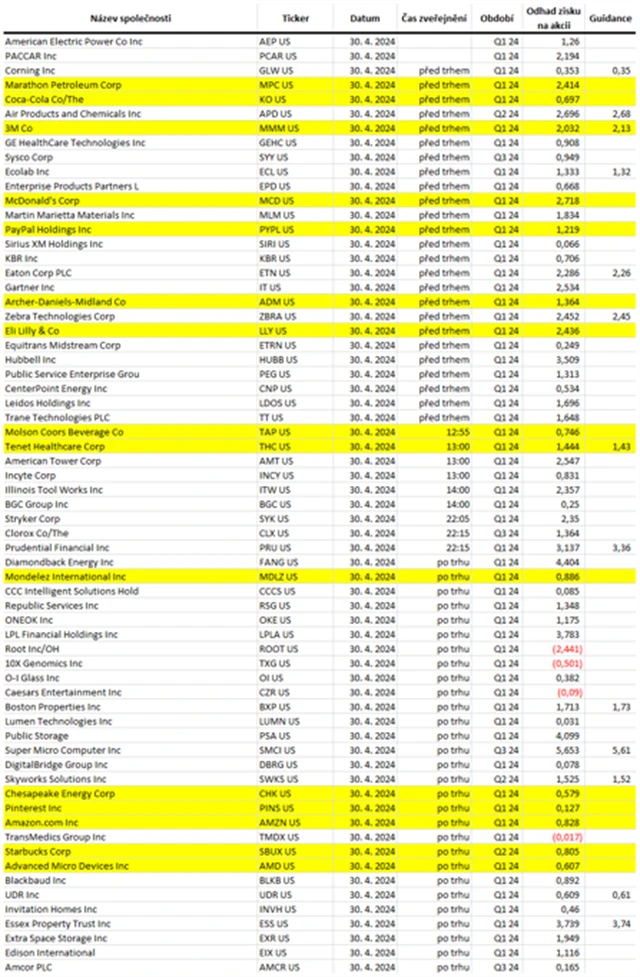Select the McDonald's Corp cell
Viewport: 640px width, 977px height.
42,201
